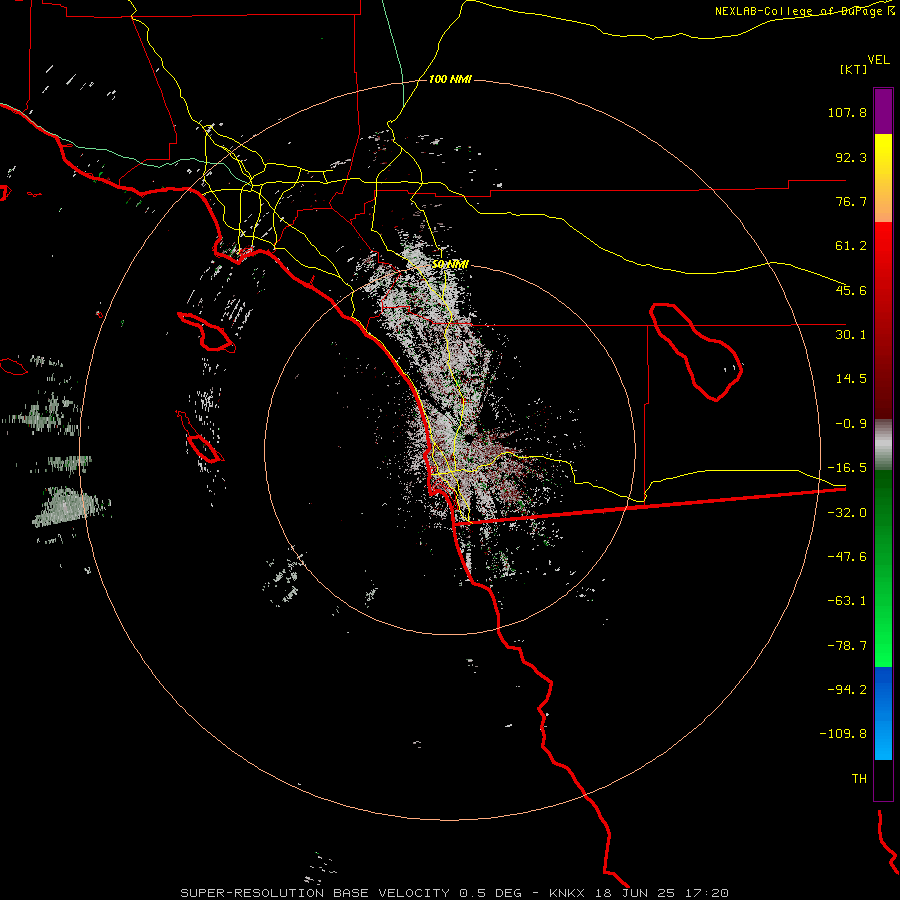Click the SUPER-RESOLUTION BASE VELOCITY caption text

[x=317, y=893]
